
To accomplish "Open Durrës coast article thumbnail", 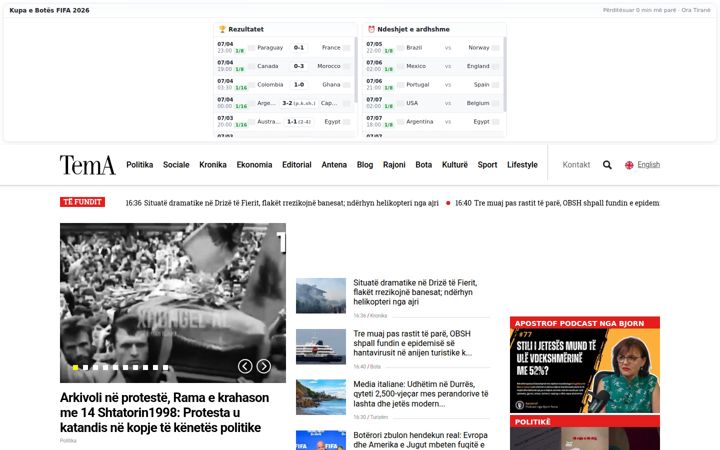I will (x=321, y=397).
